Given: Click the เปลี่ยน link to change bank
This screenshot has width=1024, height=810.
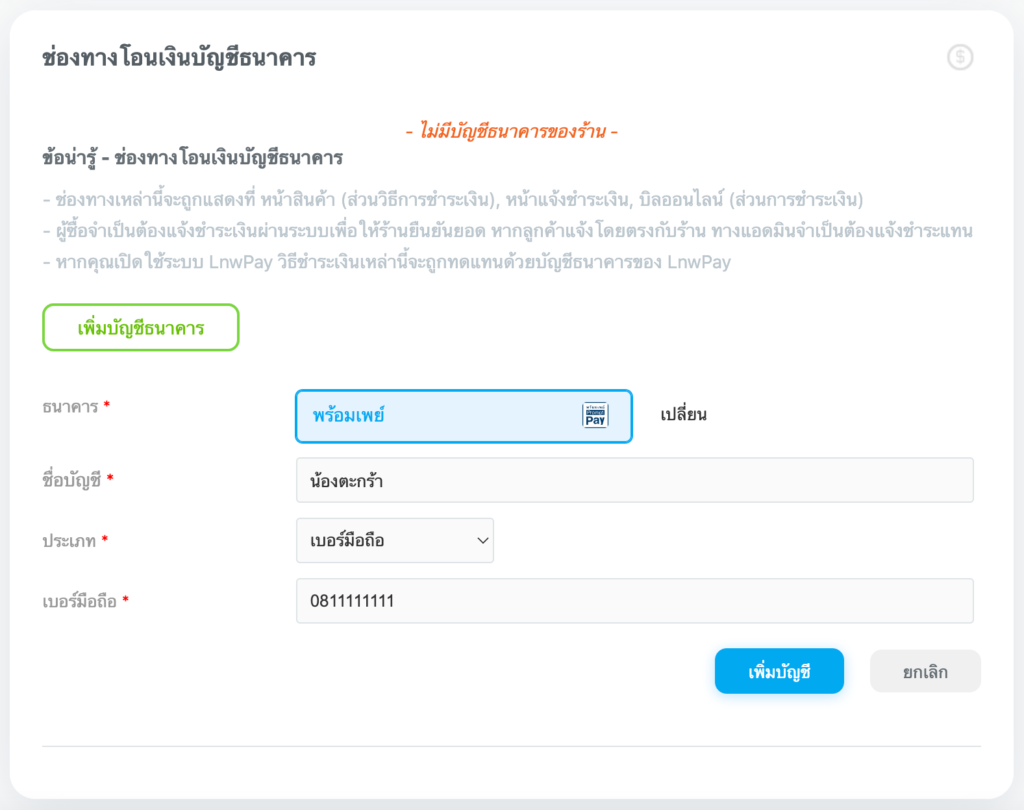Looking at the screenshot, I should point(684,415).
